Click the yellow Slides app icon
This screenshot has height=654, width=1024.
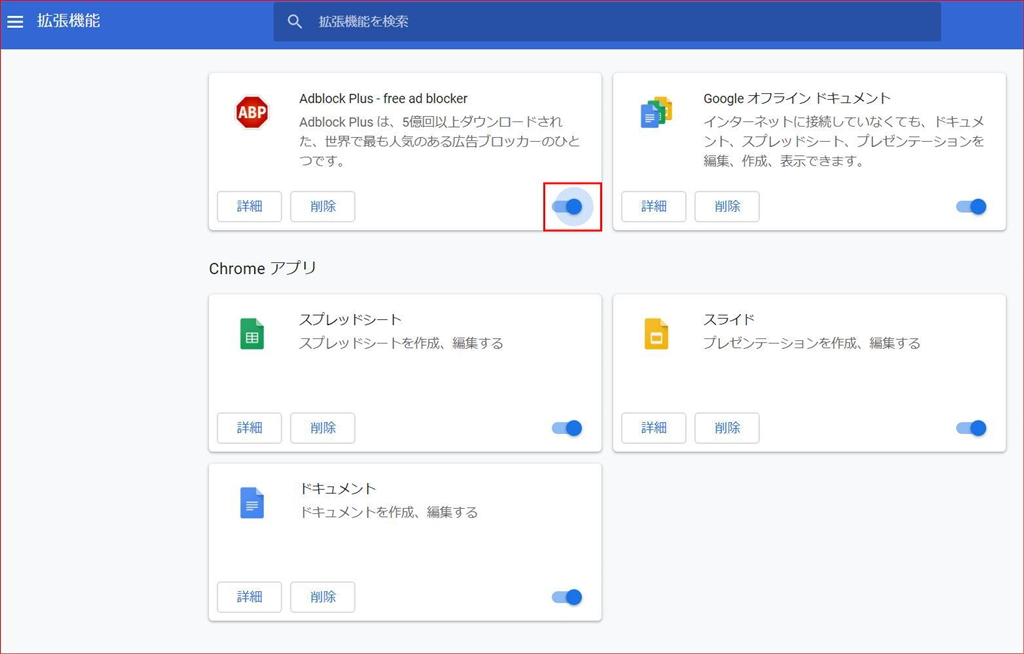[x=656, y=334]
